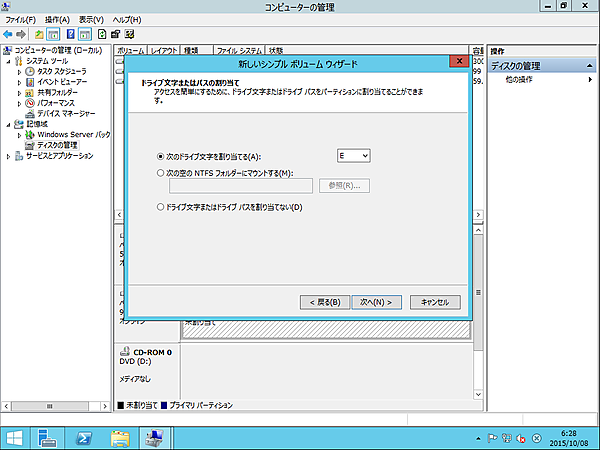The image size is (600, 450).
Task: Click the キャンセル button in the wizard
Action: click(435, 302)
